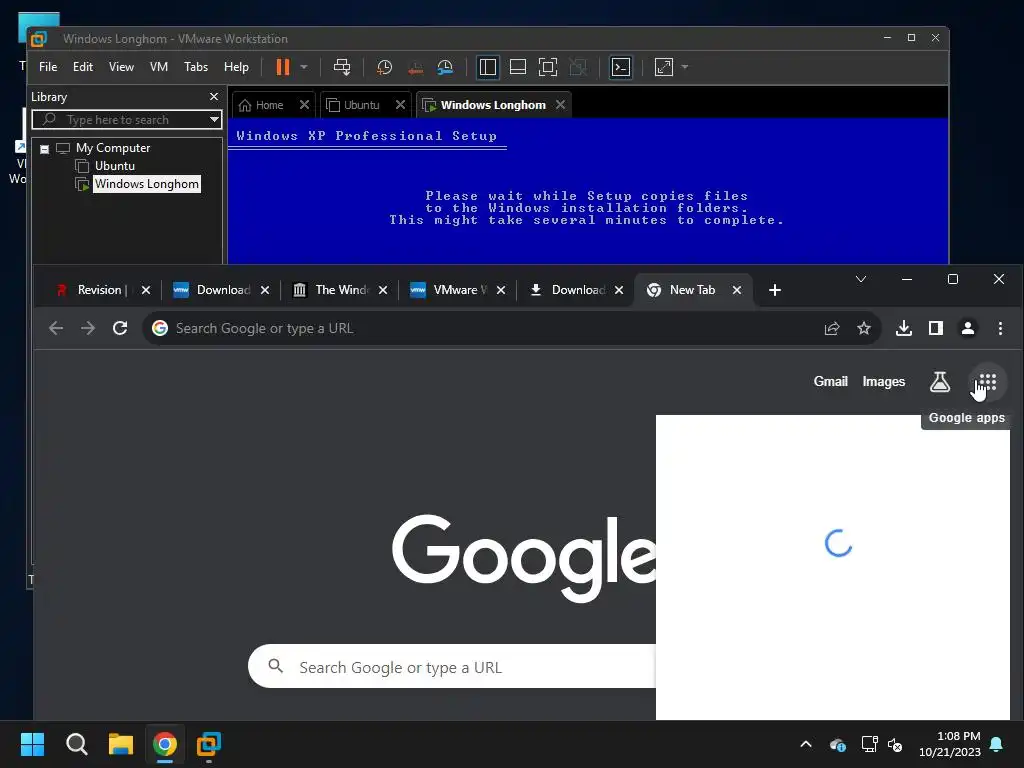Click Send Ctrl+Alt+Del icon in VMware toolbar

[x=342, y=67]
